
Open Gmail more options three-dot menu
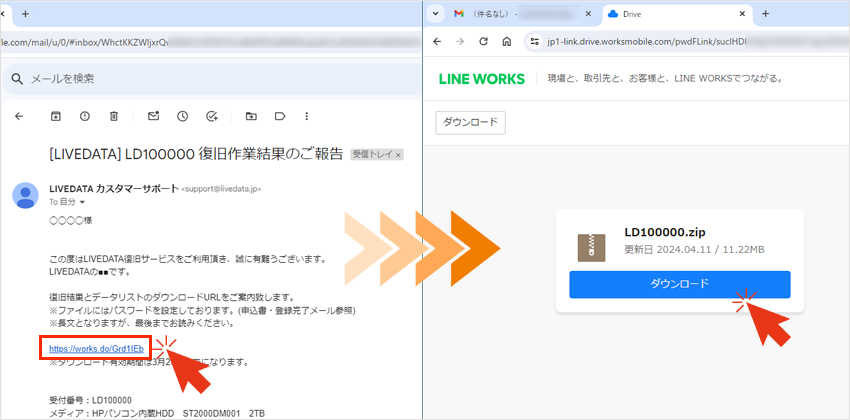pos(307,116)
